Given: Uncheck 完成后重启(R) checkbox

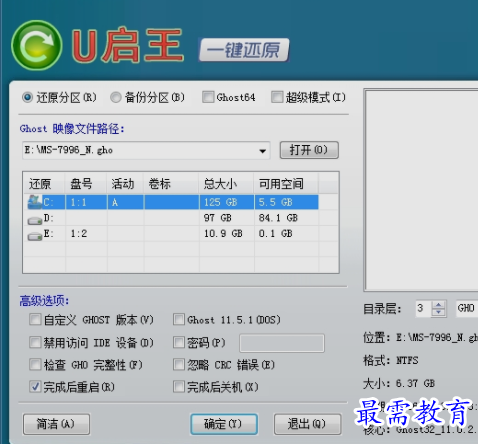Looking at the screenshot, I should (35, 387).
